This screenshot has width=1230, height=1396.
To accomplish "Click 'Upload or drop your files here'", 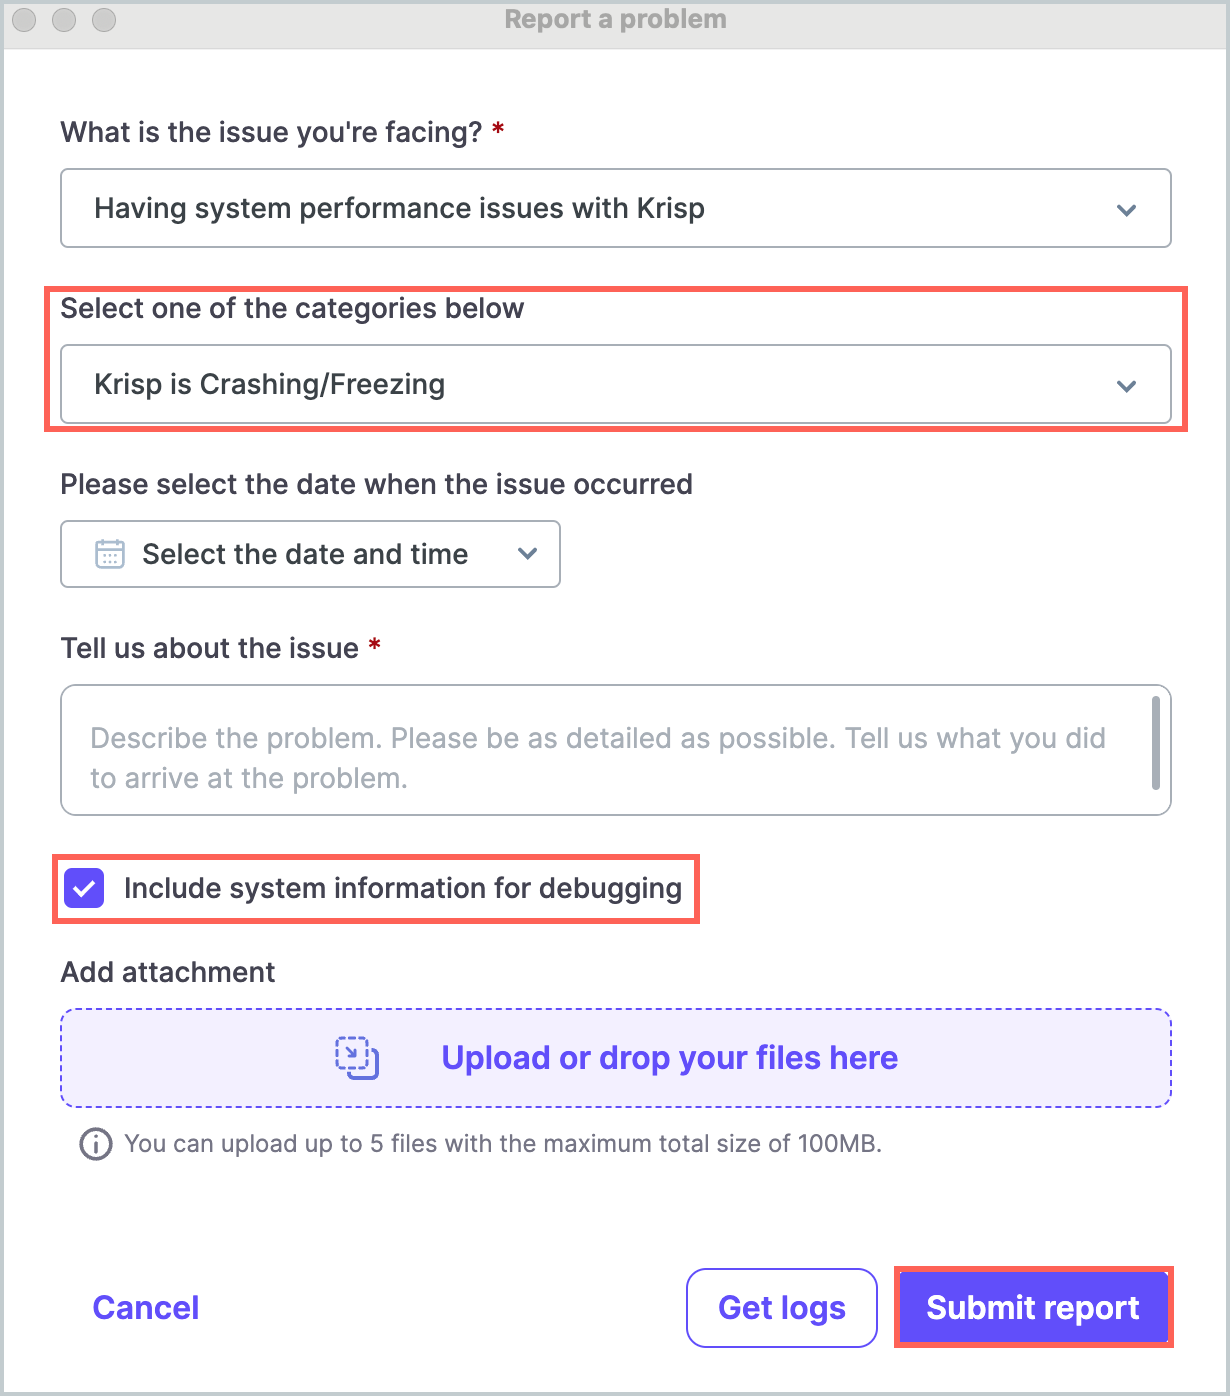I will pos(670,1057).
